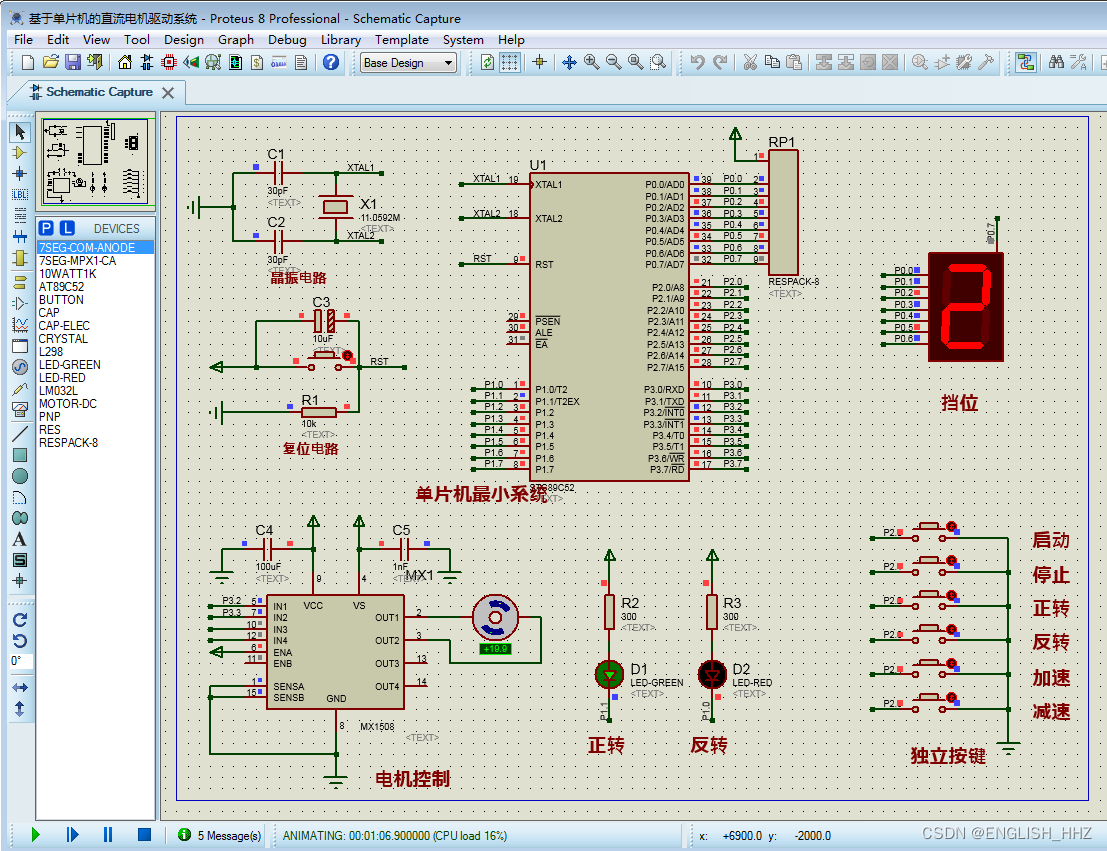Stop the simulation with the square button
Screen dimensions: 1107x851
144,835
